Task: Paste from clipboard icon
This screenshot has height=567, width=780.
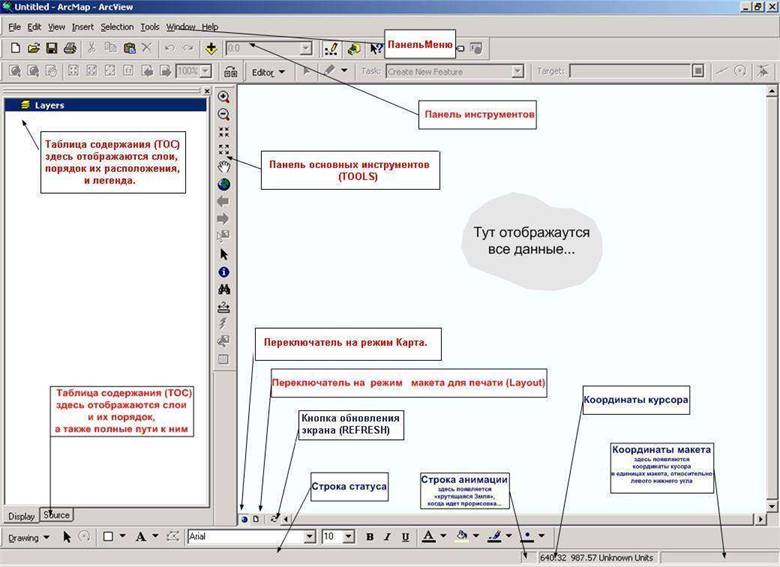Action: point(129,48)
